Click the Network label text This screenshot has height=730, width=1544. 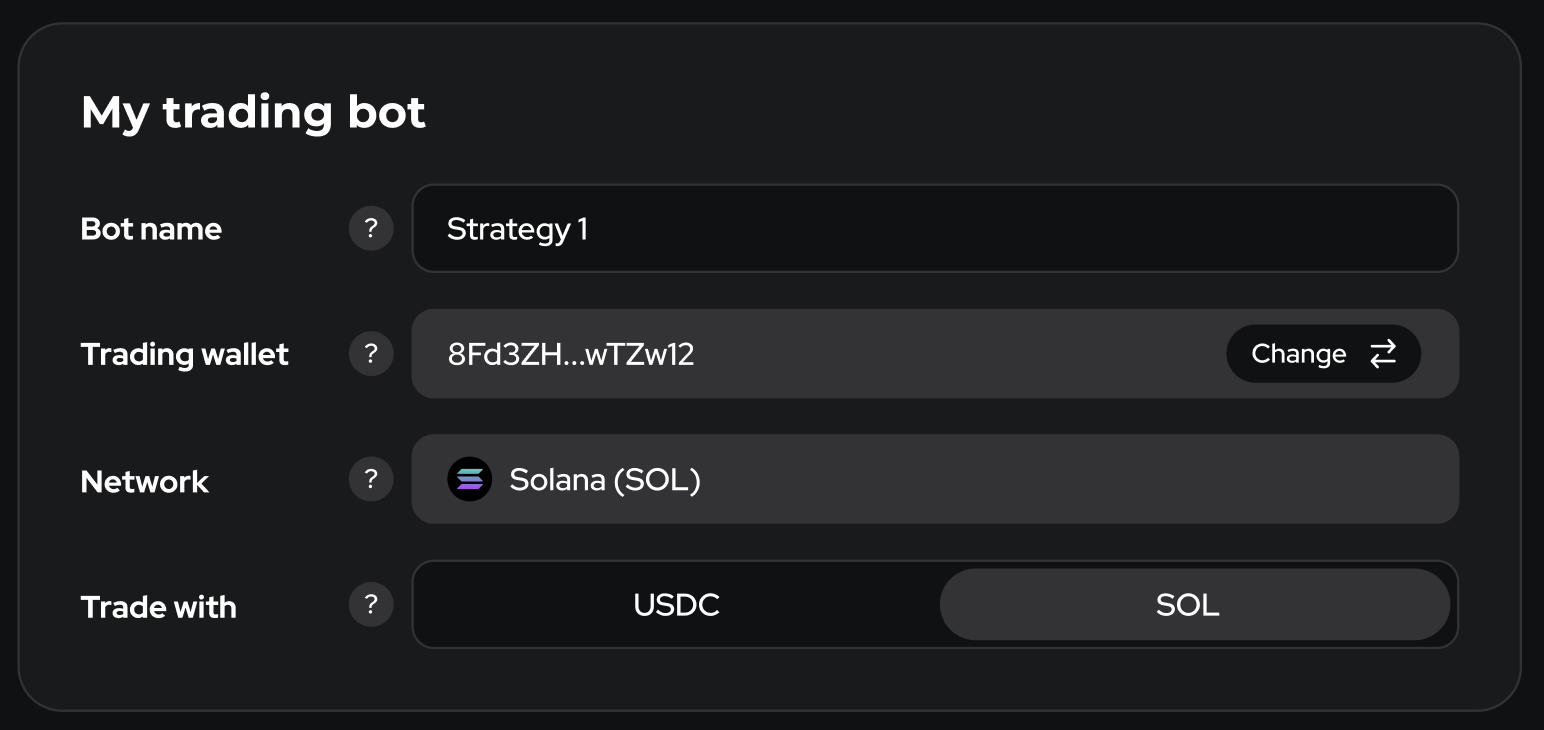pyautogui.click(x=145, y=482)
